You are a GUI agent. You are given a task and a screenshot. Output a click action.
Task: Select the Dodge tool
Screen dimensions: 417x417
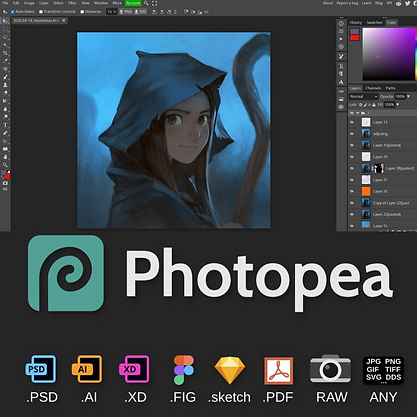point(5,117)
